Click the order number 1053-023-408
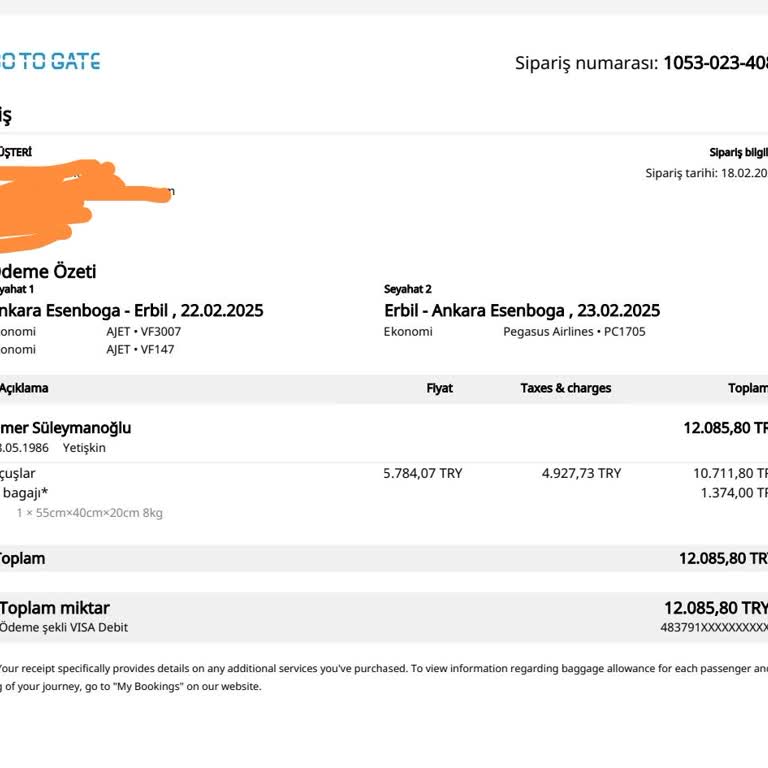 (x=714, y=63)
